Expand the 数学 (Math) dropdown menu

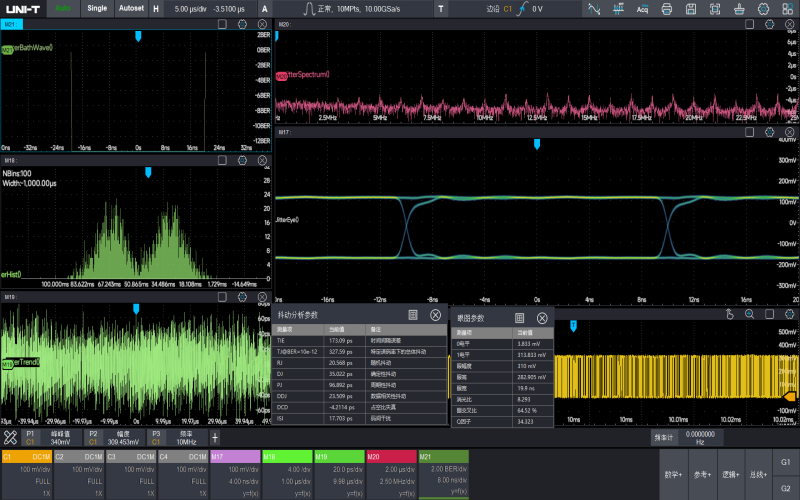674,474
